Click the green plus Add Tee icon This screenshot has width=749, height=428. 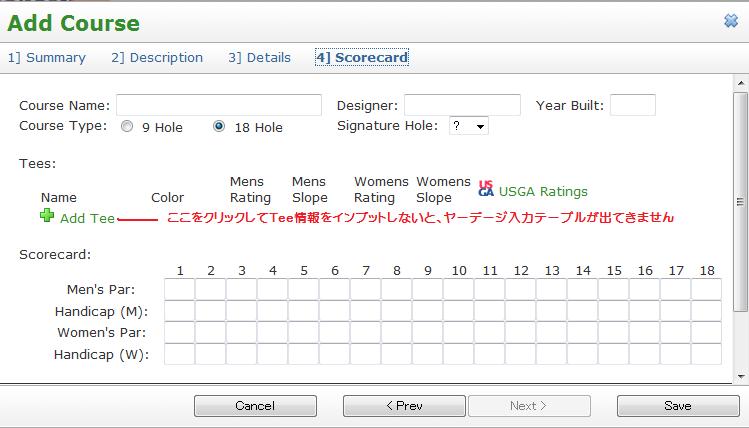tap(47, 216)
